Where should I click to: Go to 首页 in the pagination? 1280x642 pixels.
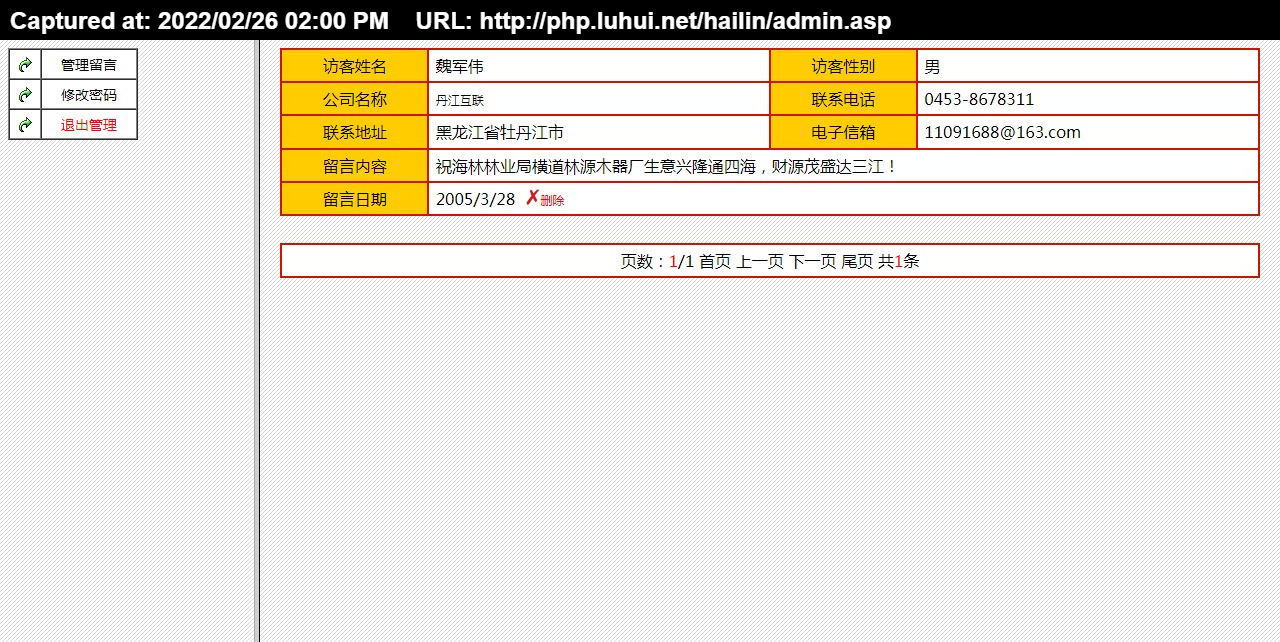point(715,261)
